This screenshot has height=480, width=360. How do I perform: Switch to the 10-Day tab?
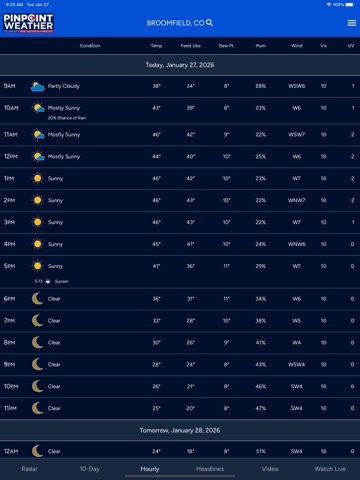click(90, 469)
